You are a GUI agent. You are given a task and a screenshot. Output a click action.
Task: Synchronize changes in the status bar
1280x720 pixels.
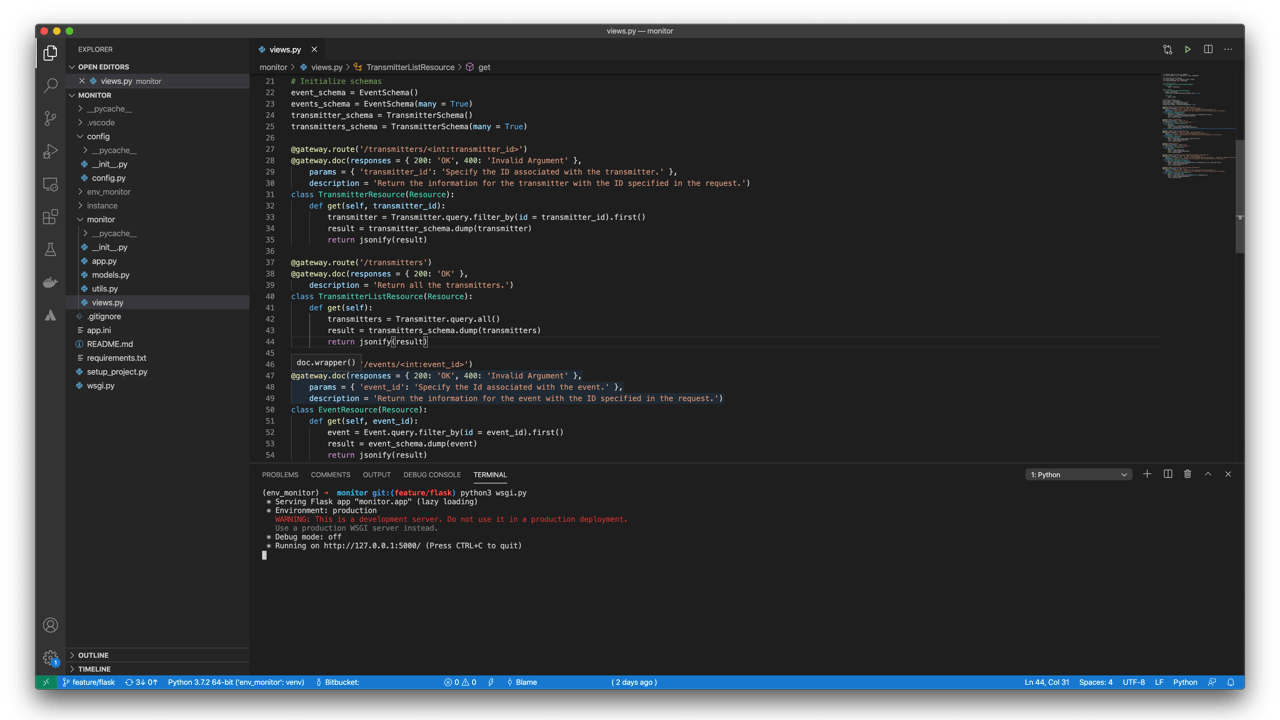(141, 682)
